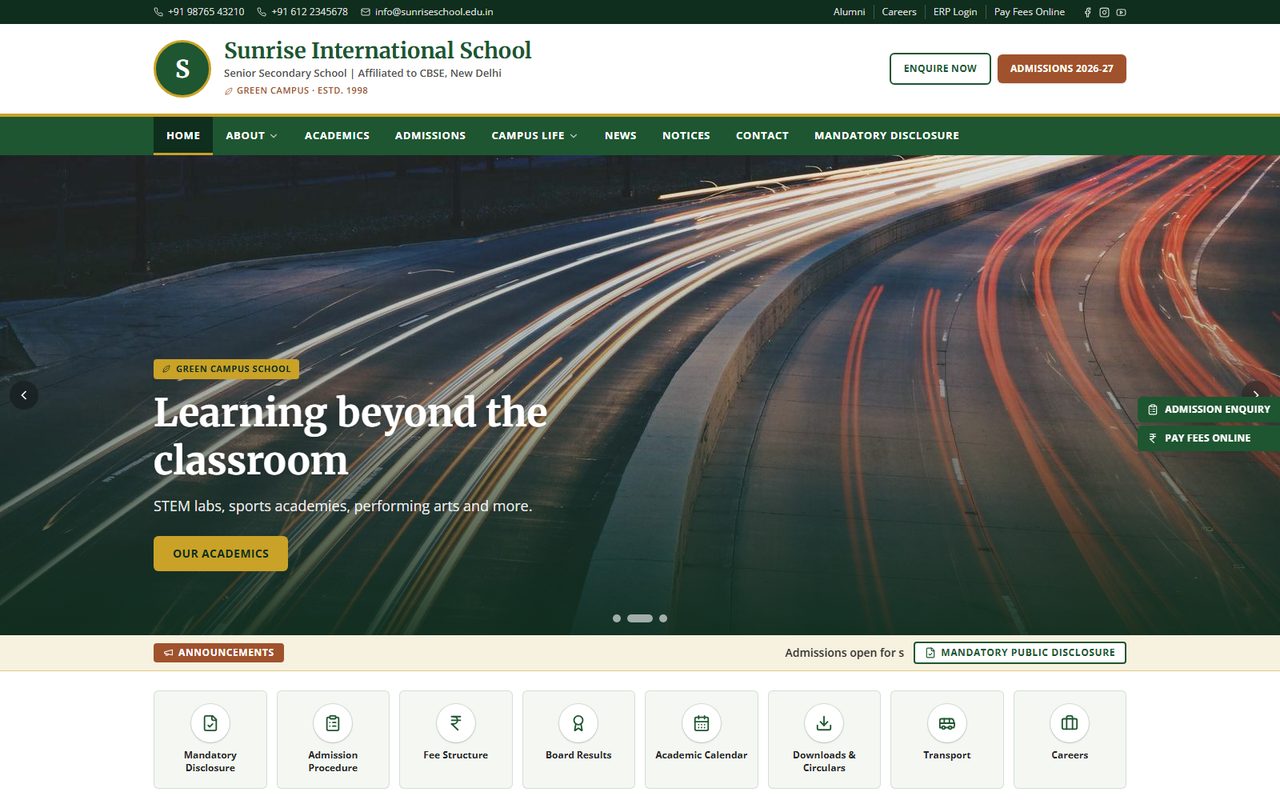Open Mandatory Disclosure in the navigation bar
The height and width of the screenshot is (800, 1280).
(x=886, y=136)
